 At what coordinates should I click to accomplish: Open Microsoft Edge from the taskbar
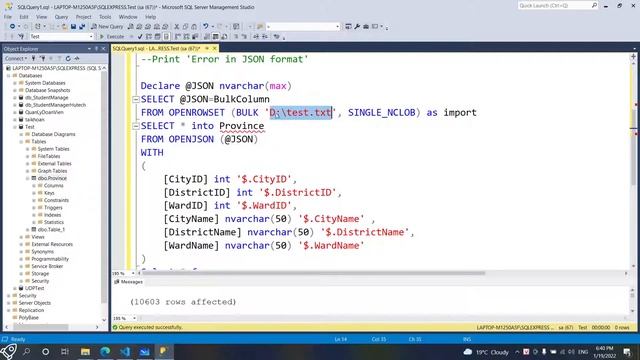click(x=105, y=351)
